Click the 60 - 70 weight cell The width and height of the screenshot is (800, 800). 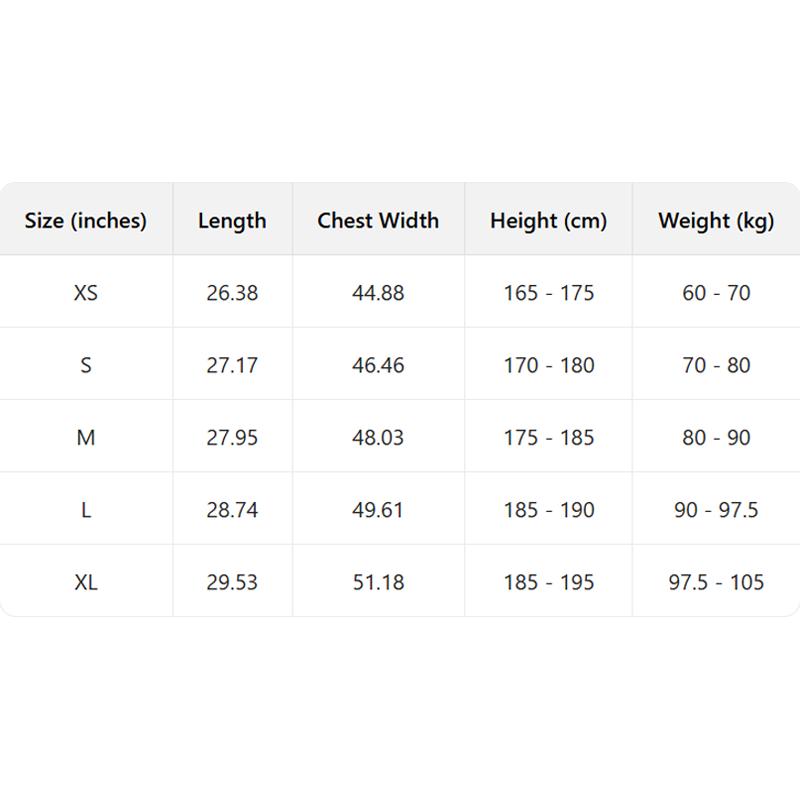pyautogui.click(x=716, y=293)
